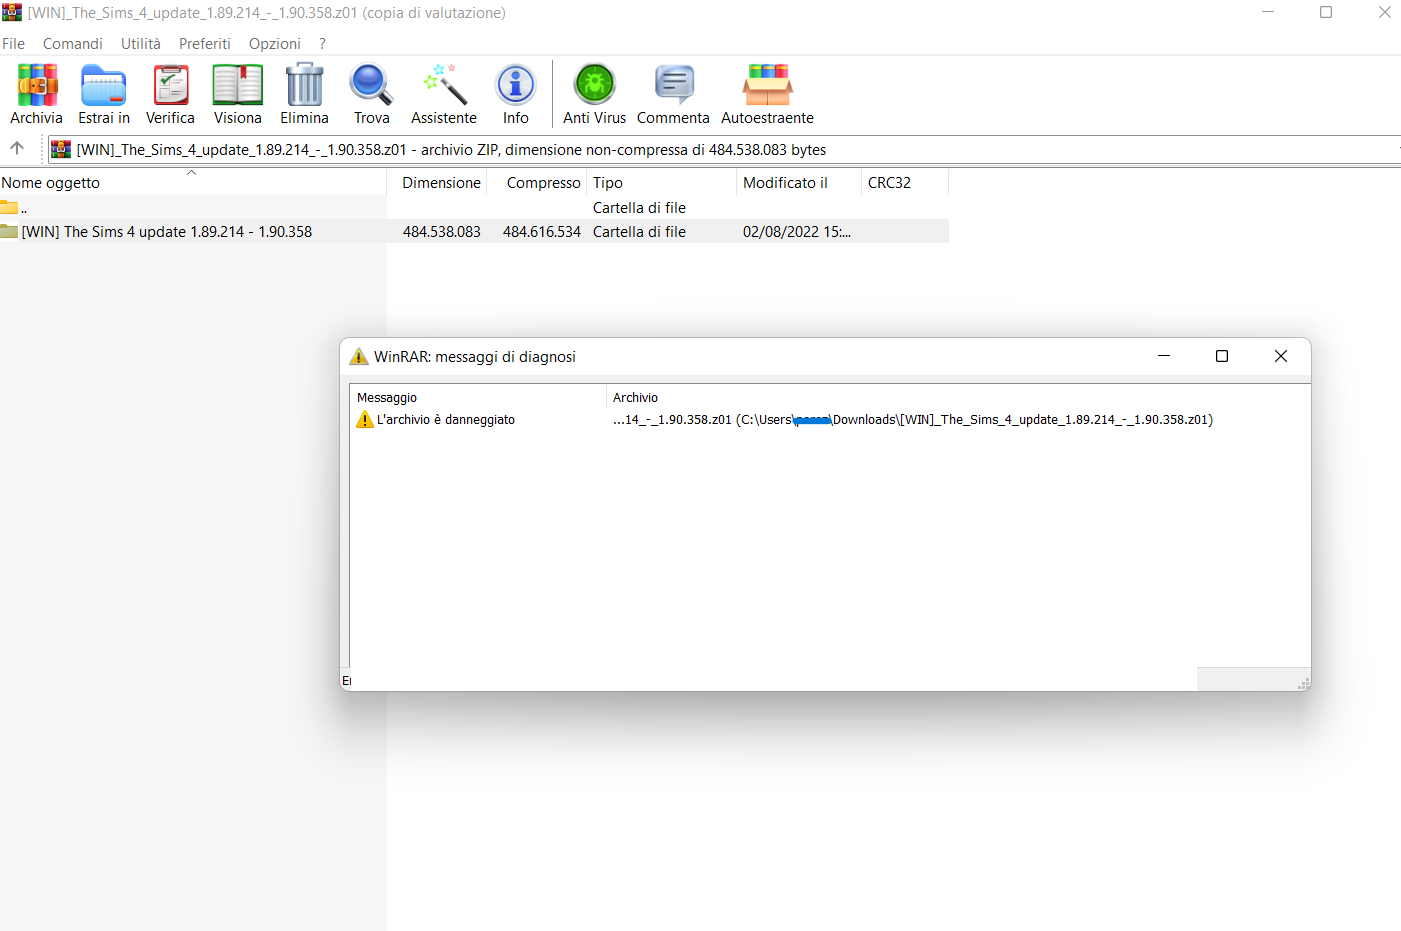1401x931 pixels.
Task: Click the warning icon in the diagnostic dialog title
Action: 359,356
